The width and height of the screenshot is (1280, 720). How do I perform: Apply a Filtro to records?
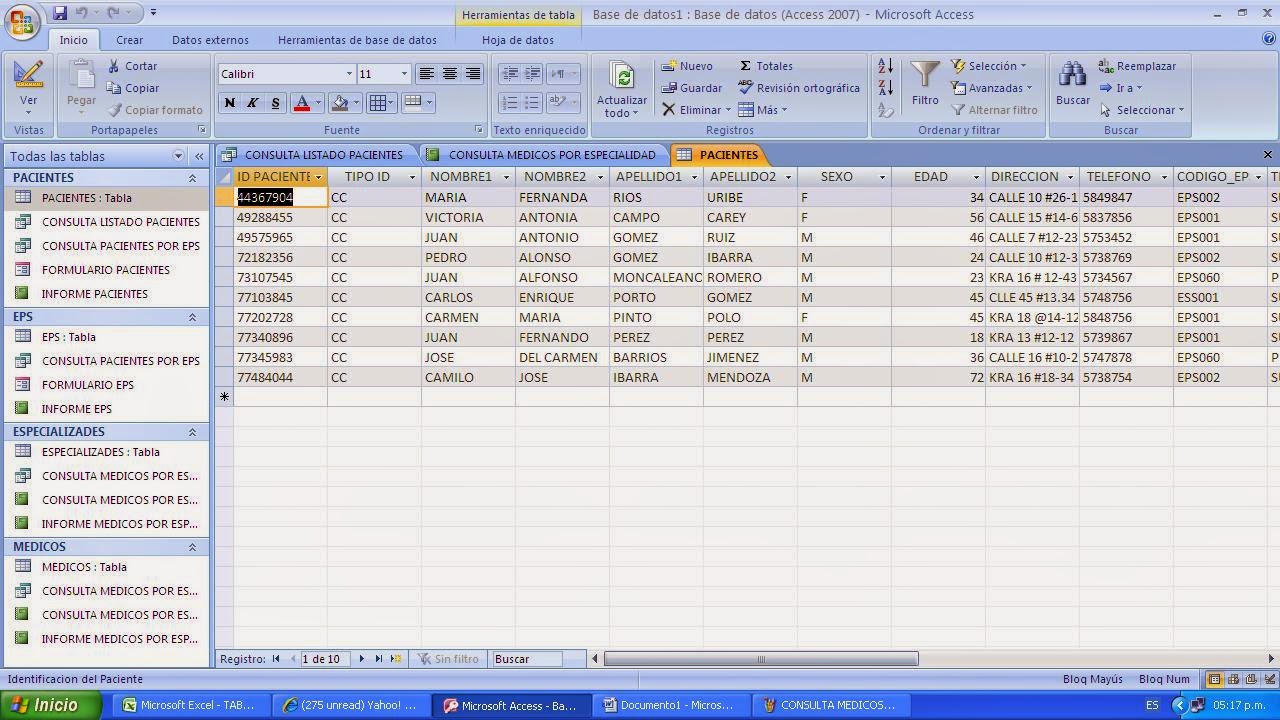tap(924, 87)
